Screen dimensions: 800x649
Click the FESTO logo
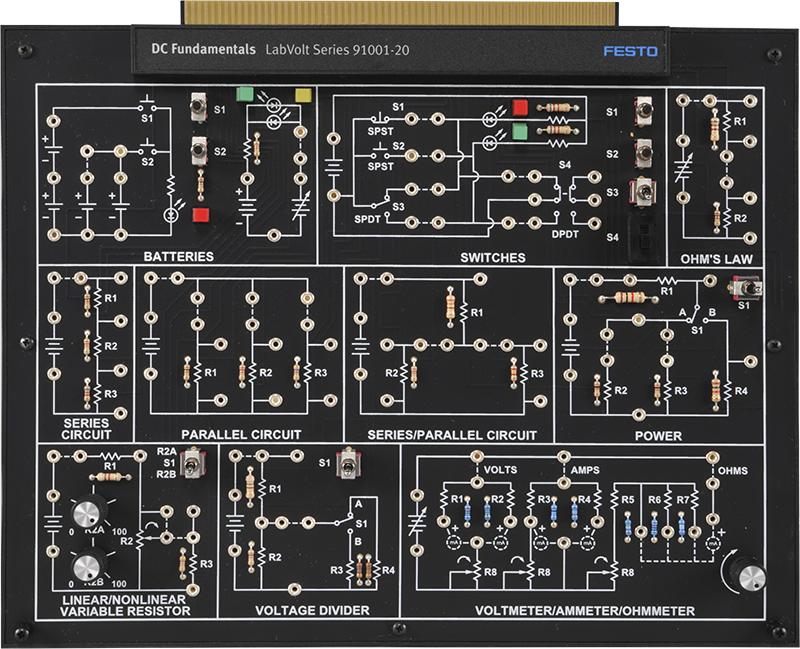(628, 49)
